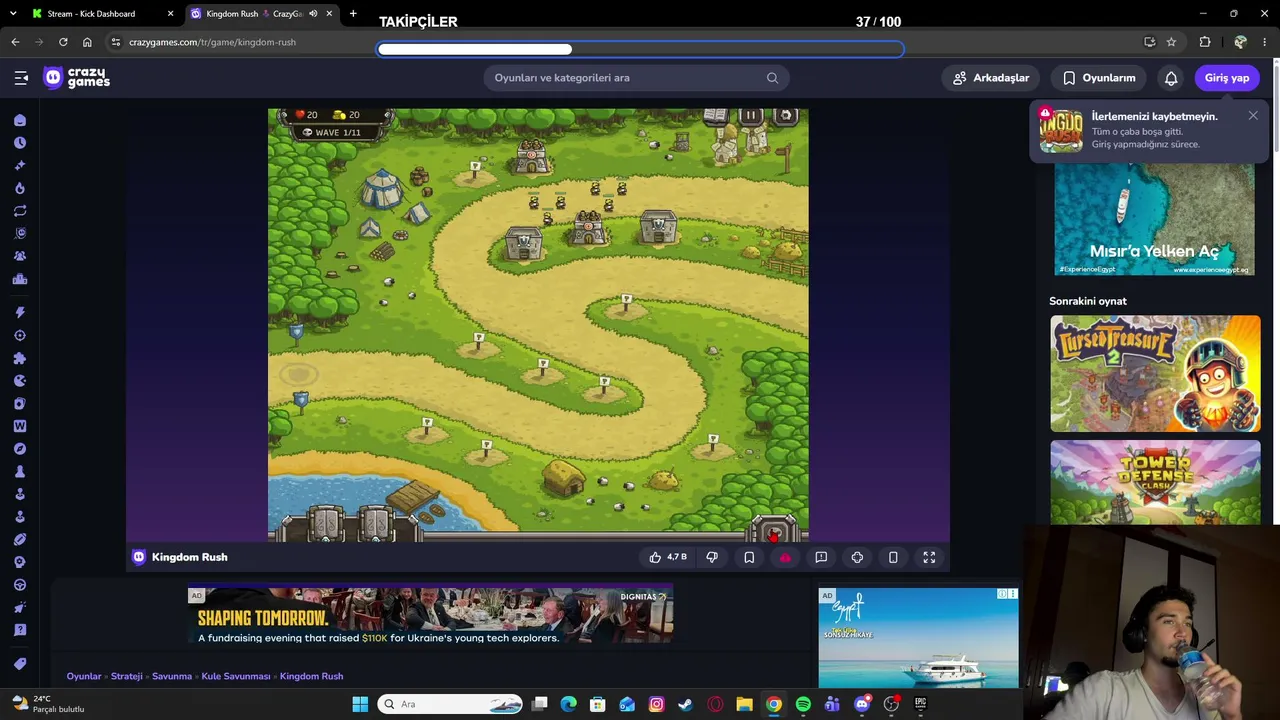Open File Explorer from the taskbar
The width and height of the screenshot is (1280, 720).
[744, 704]
